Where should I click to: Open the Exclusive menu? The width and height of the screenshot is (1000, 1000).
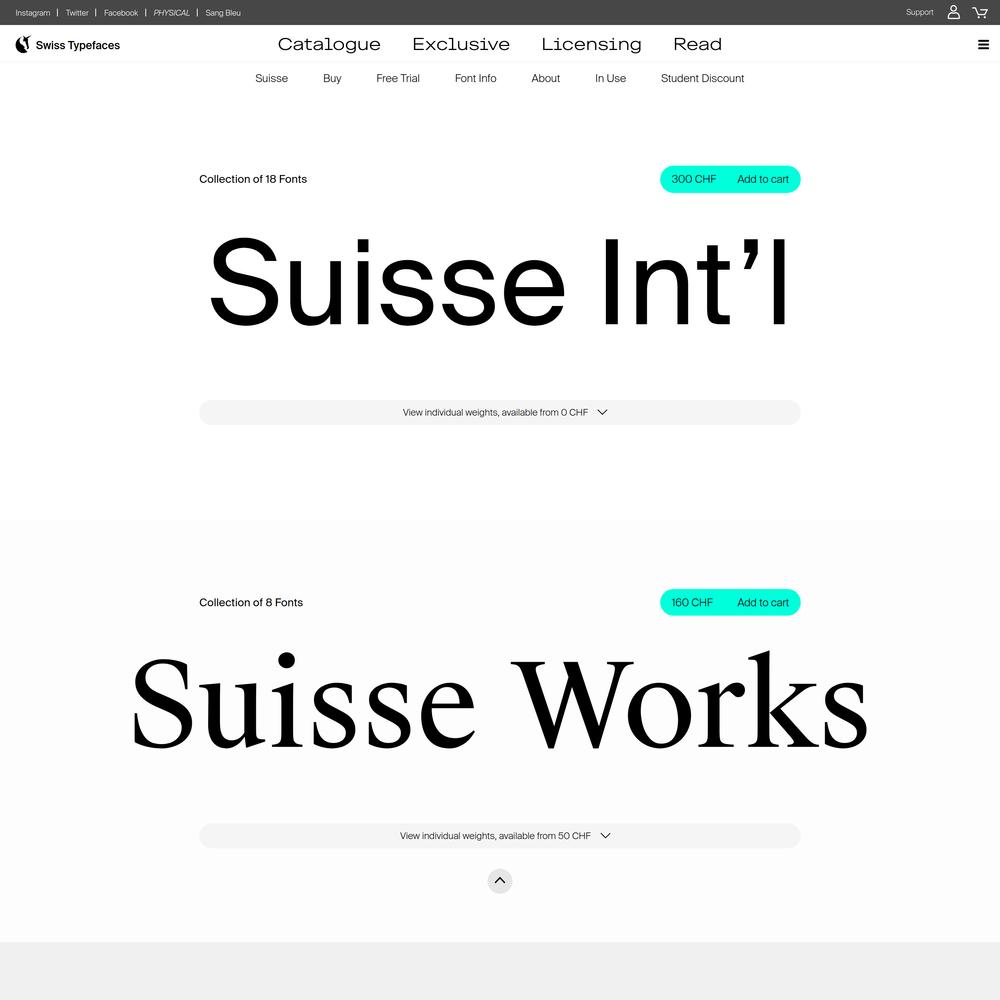point(461,44)
